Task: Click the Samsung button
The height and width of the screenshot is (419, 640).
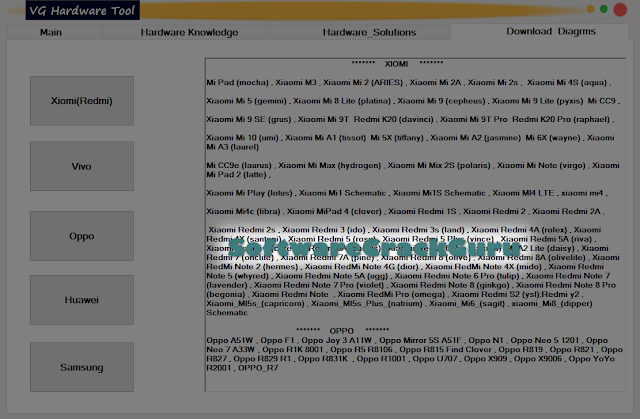Action: (x=82, y=367)
